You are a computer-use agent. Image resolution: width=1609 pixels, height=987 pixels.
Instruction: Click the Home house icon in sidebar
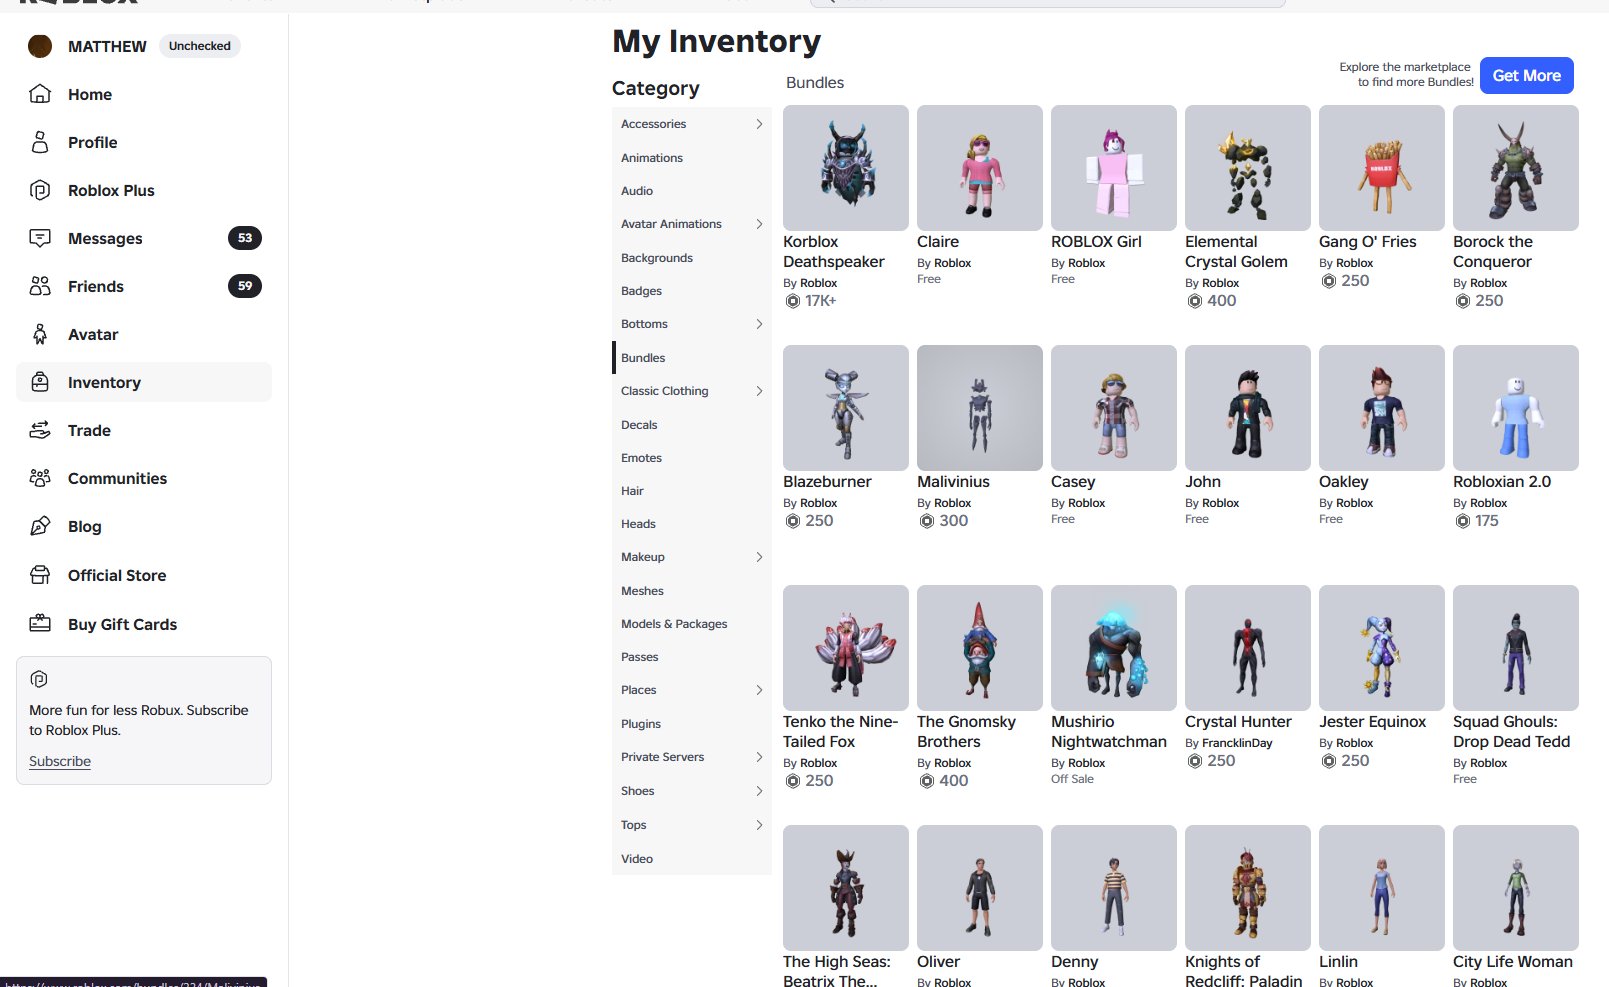click(x=40, y=94)
